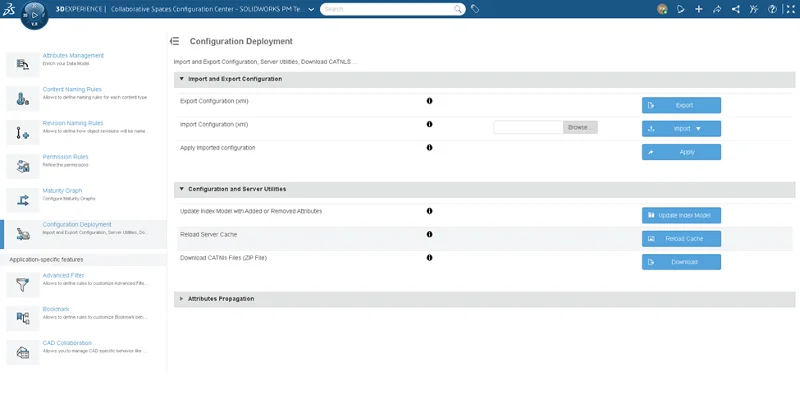Screen dimensions: 800x400
Task: Expand the Attributes Propagation section
Action: click(x=181, y=298)
